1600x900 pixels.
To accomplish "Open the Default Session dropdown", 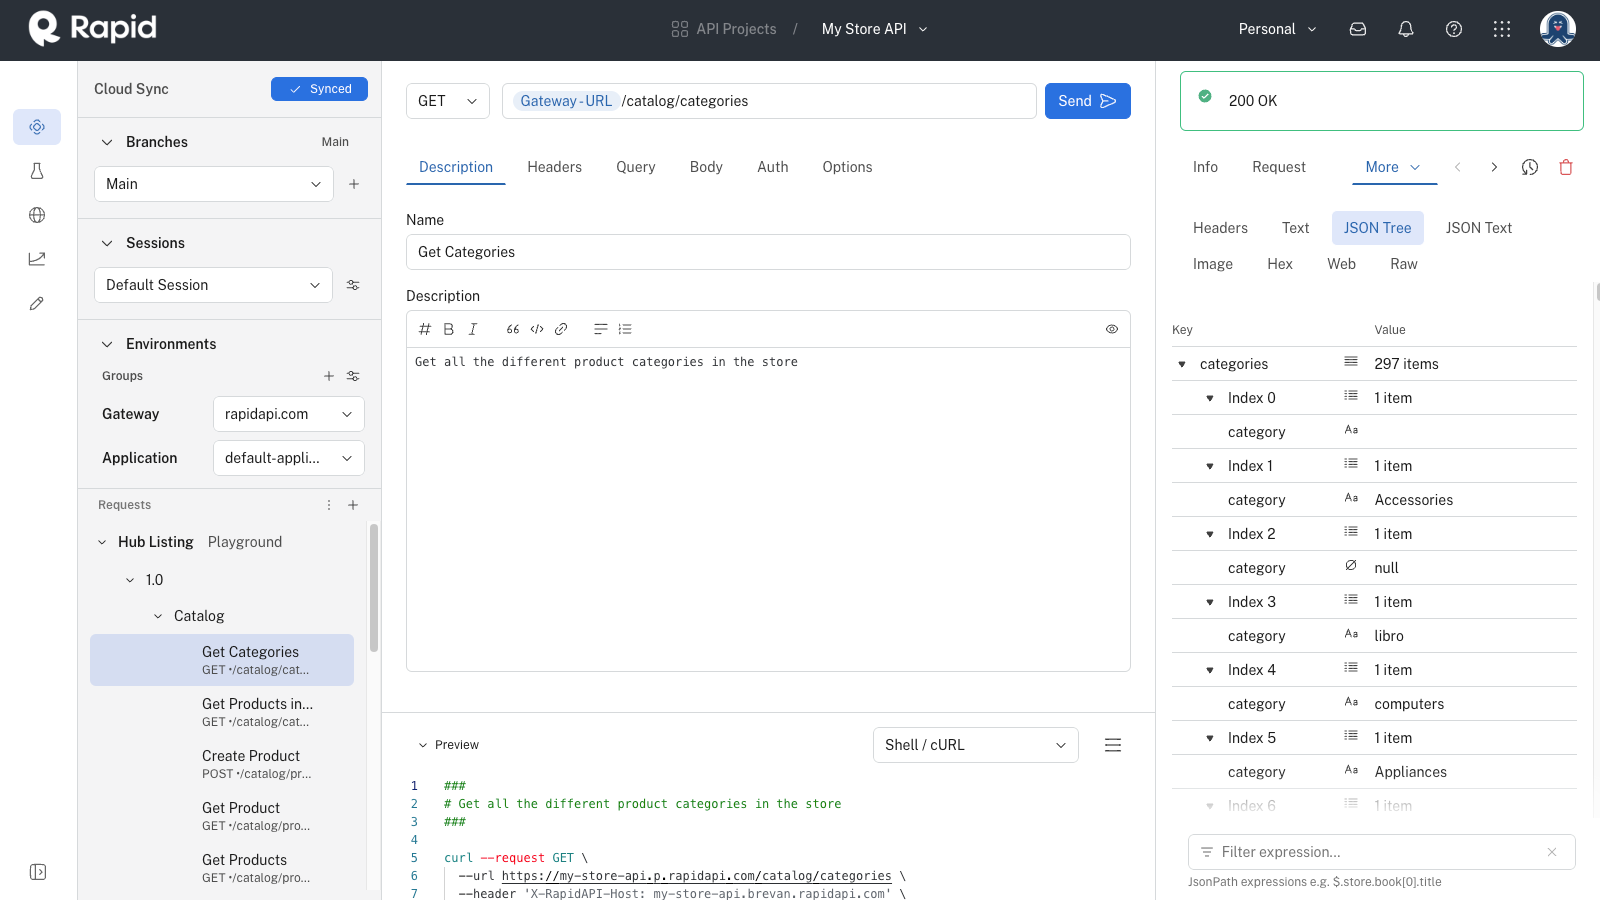I will coord(213,285).
